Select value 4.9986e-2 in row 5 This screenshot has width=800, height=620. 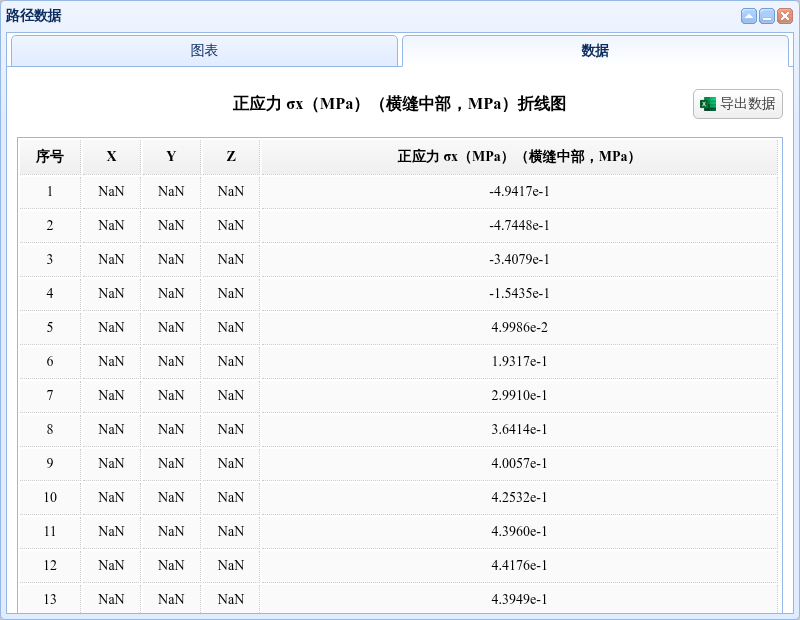point(519,327)
